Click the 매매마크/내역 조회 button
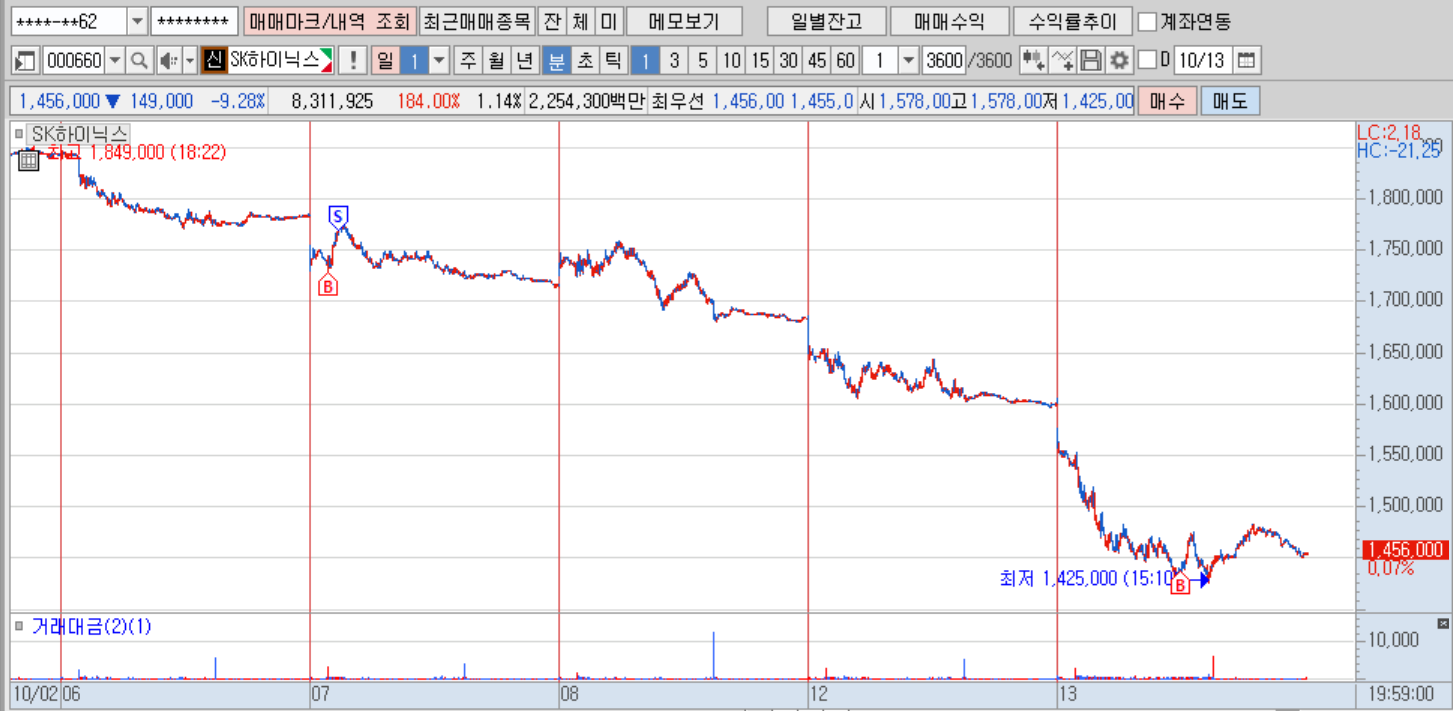 click(x=329, y=21)
